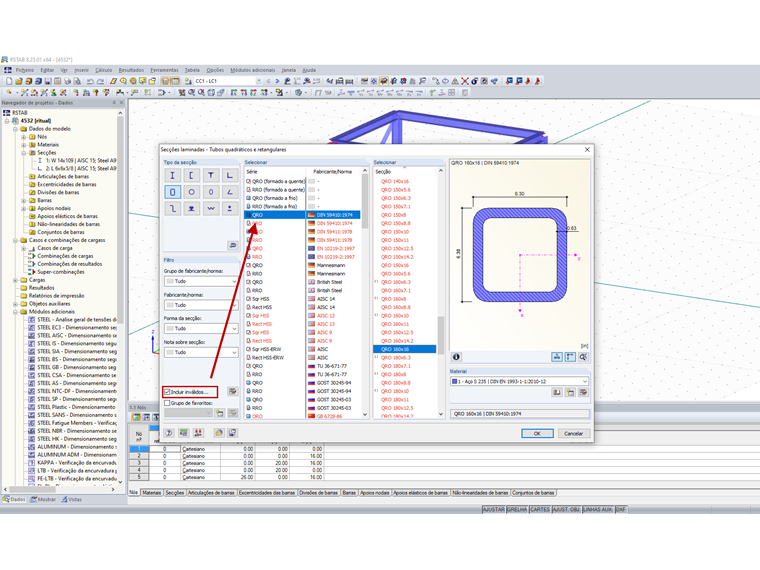Click the info icon under section preview
The height and width of the screenshot is (570, 760).
(x=456, y=357)
